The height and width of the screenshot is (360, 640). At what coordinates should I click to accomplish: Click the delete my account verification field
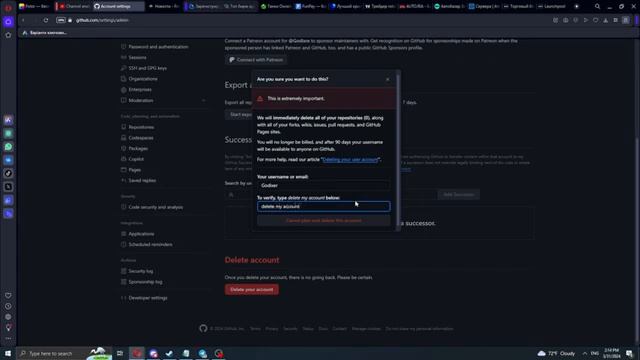point(323,207)
